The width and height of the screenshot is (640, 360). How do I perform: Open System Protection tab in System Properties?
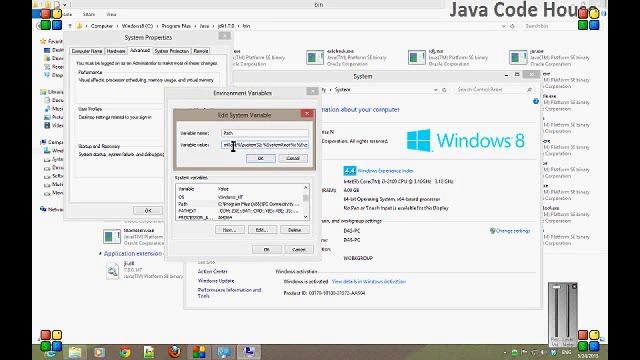(x=172, y=51)
